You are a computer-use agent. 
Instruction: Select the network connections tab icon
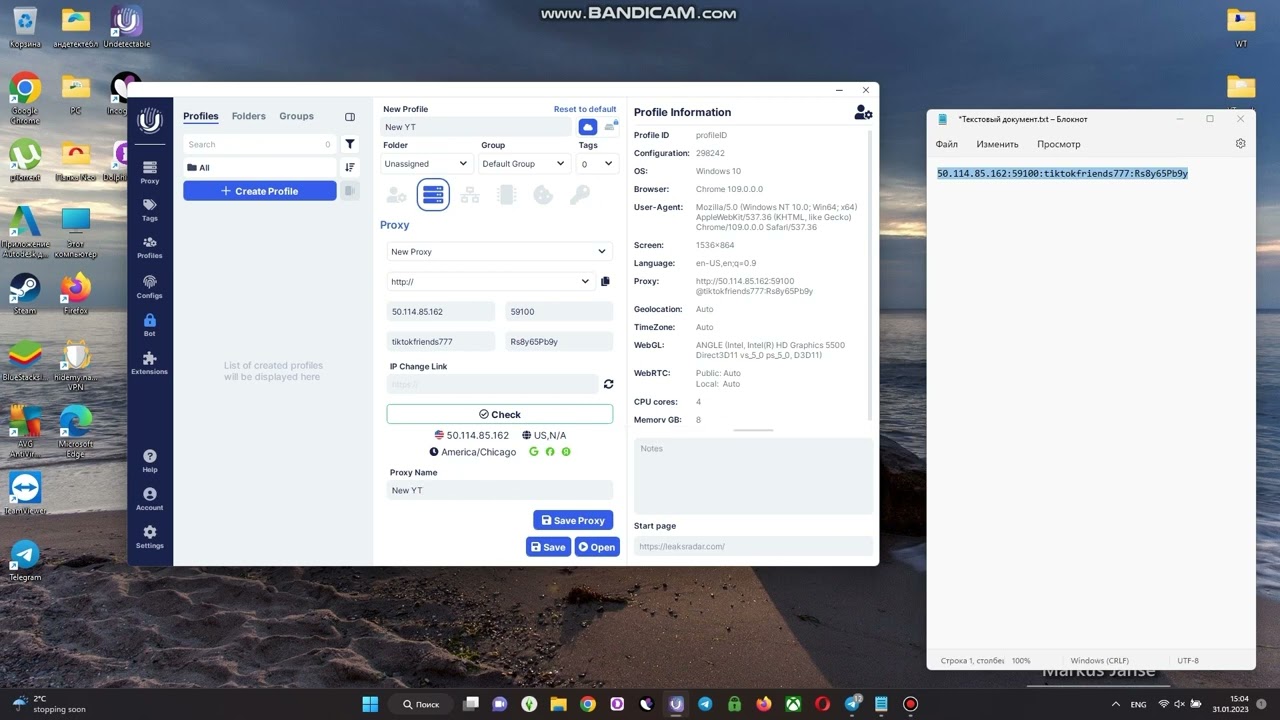pos(469,195)
